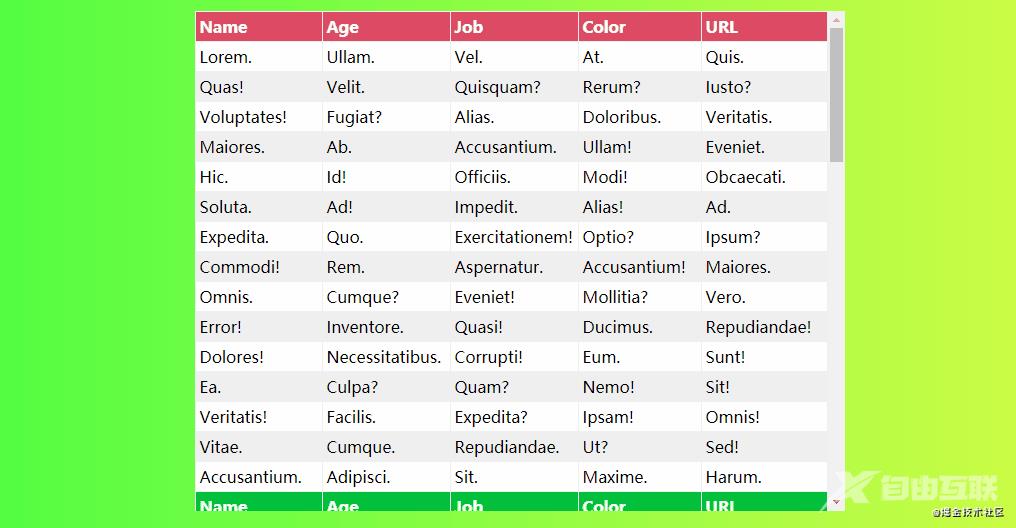Screen dimensions: 1016x528
Task: Click the Color heading in the red header
Action: pos(604,27)
